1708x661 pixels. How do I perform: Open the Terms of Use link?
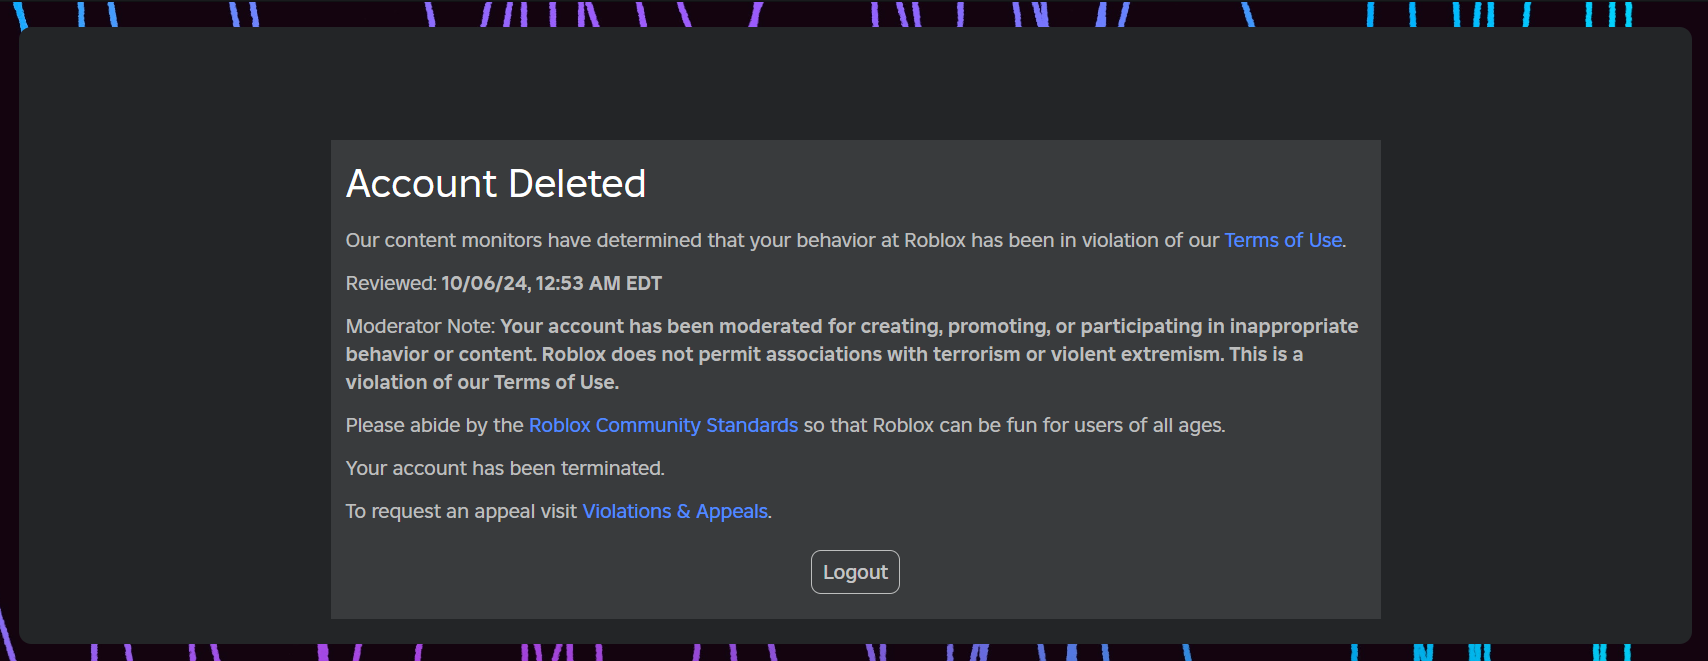(x=1283, y=240)
